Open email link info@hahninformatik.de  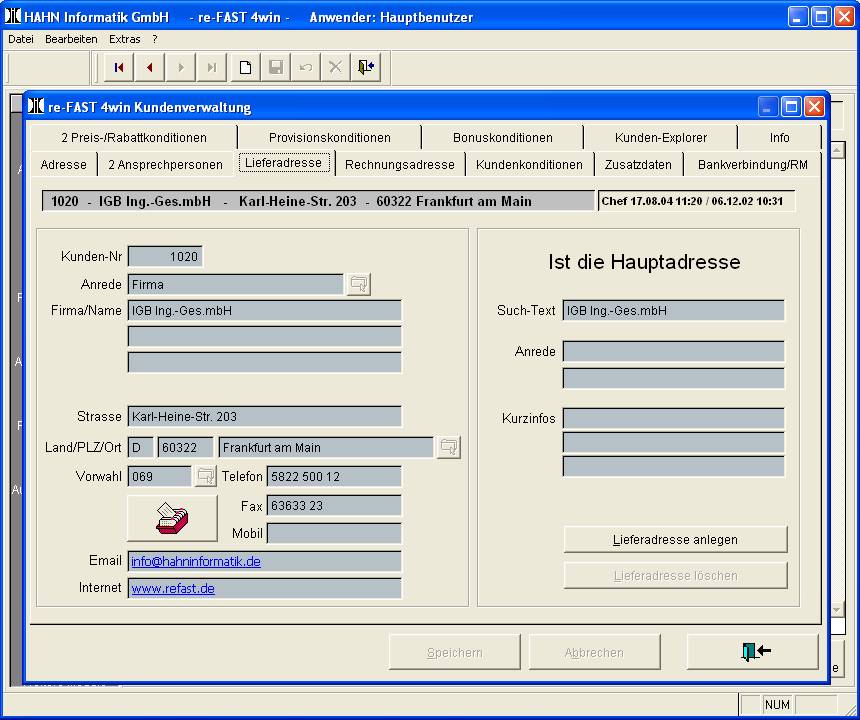(196, 562)
